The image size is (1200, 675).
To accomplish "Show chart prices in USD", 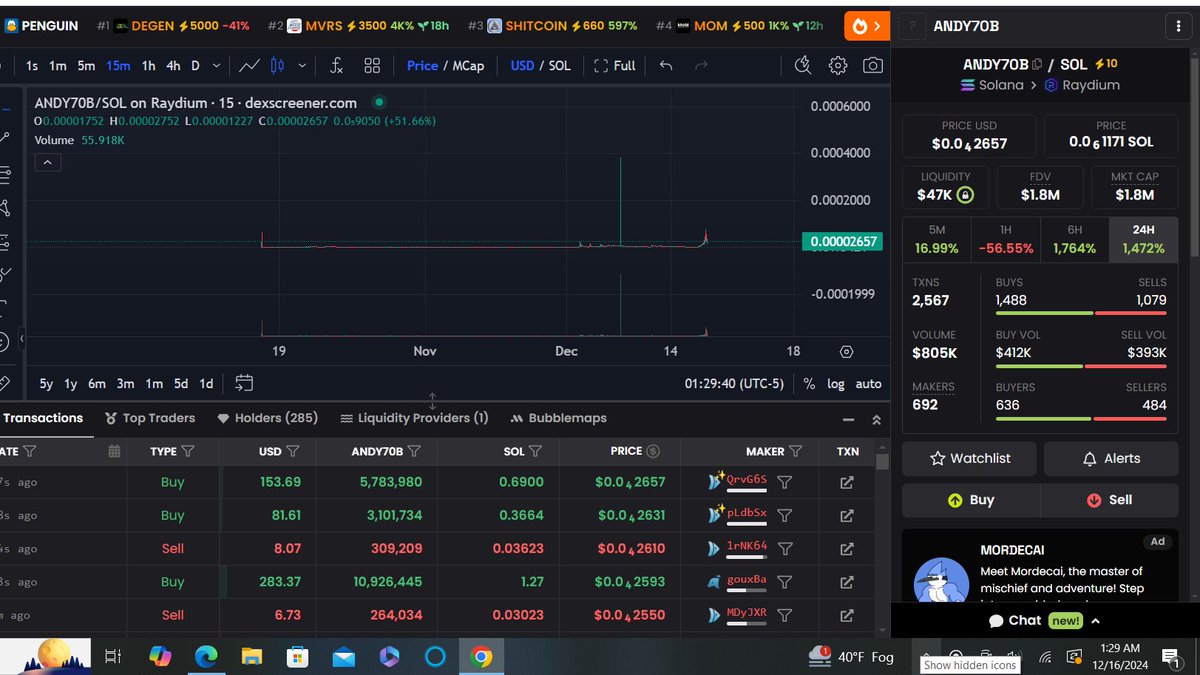I will (522, 66).
